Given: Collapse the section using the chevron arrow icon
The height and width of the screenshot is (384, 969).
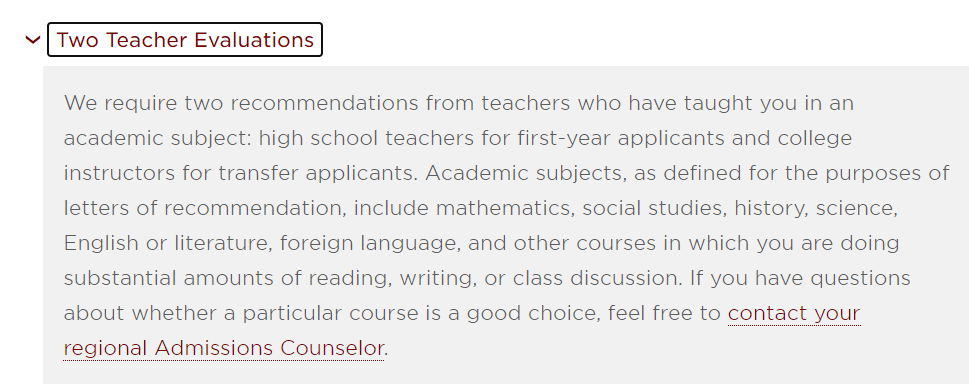Looking at the screenshot, I should tap(32, 40).
